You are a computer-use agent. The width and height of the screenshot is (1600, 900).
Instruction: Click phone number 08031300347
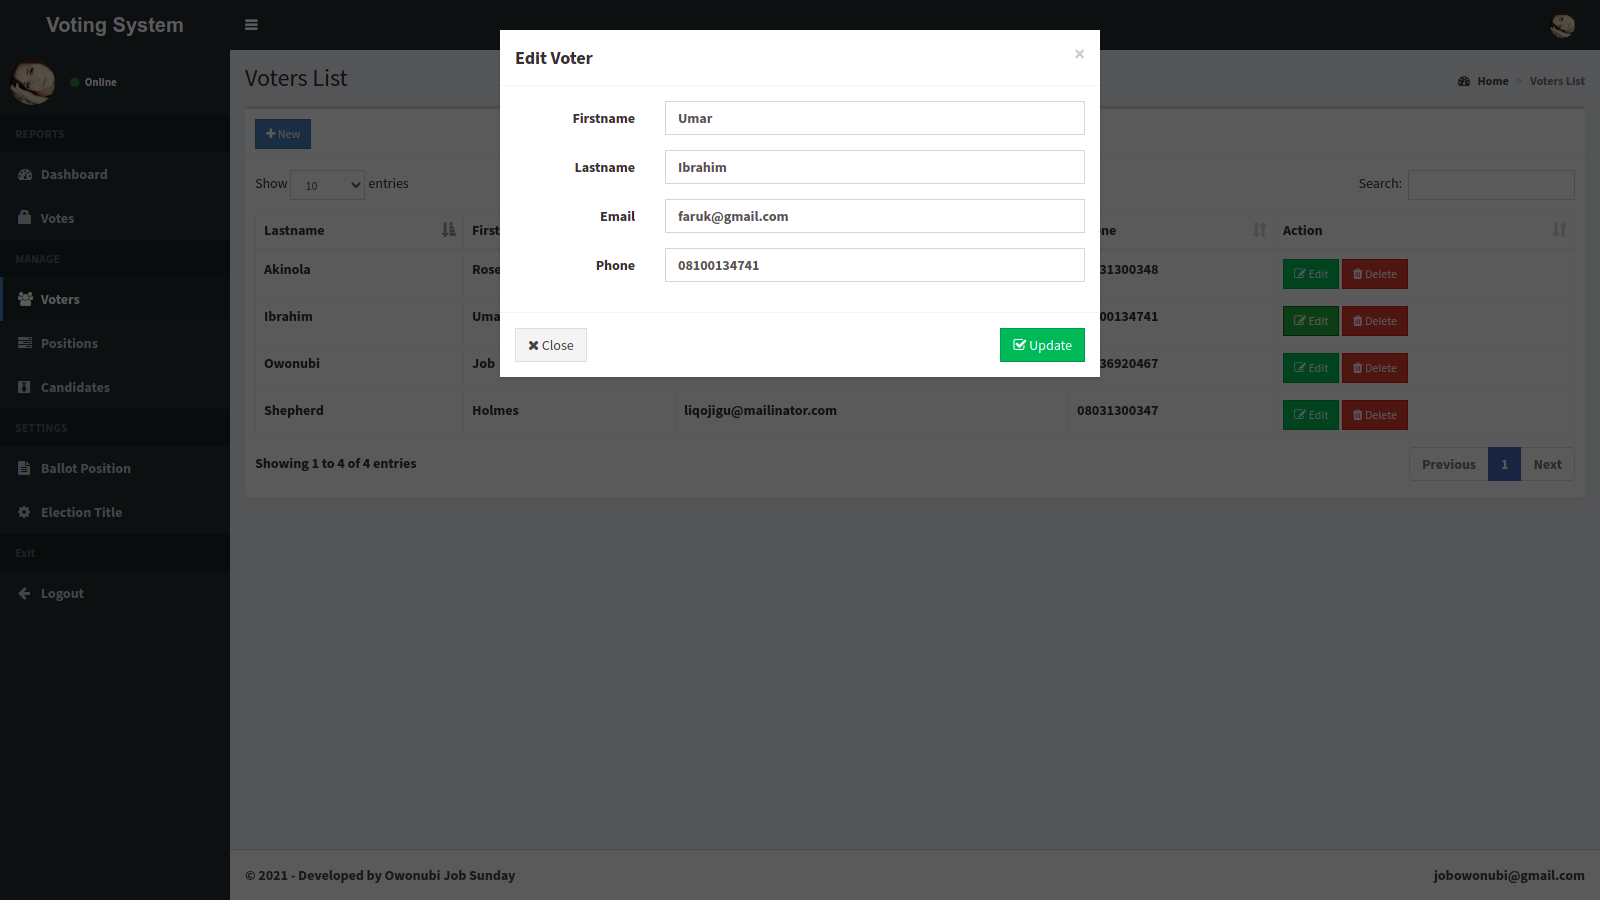[1117, 410]
